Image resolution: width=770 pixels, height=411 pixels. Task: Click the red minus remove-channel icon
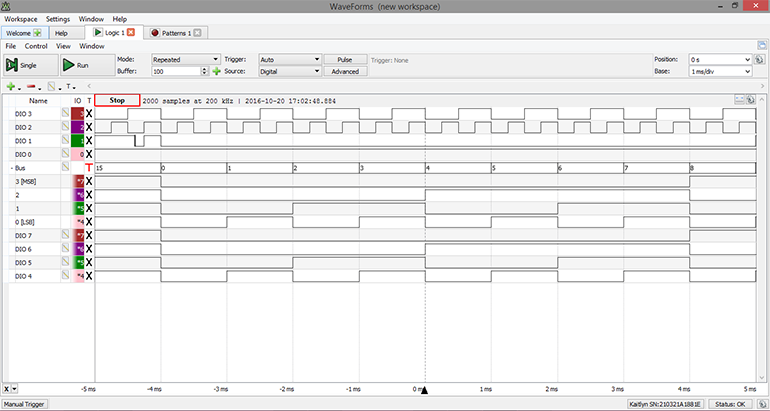[x=33, y=87]
